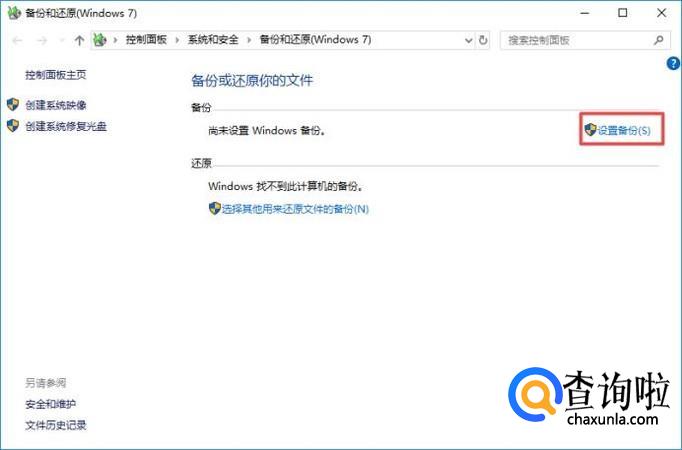The width and height of the screenshot is (682, 450).
Task: Click the Forward navigation arrow
Action: tap(42, 40)
